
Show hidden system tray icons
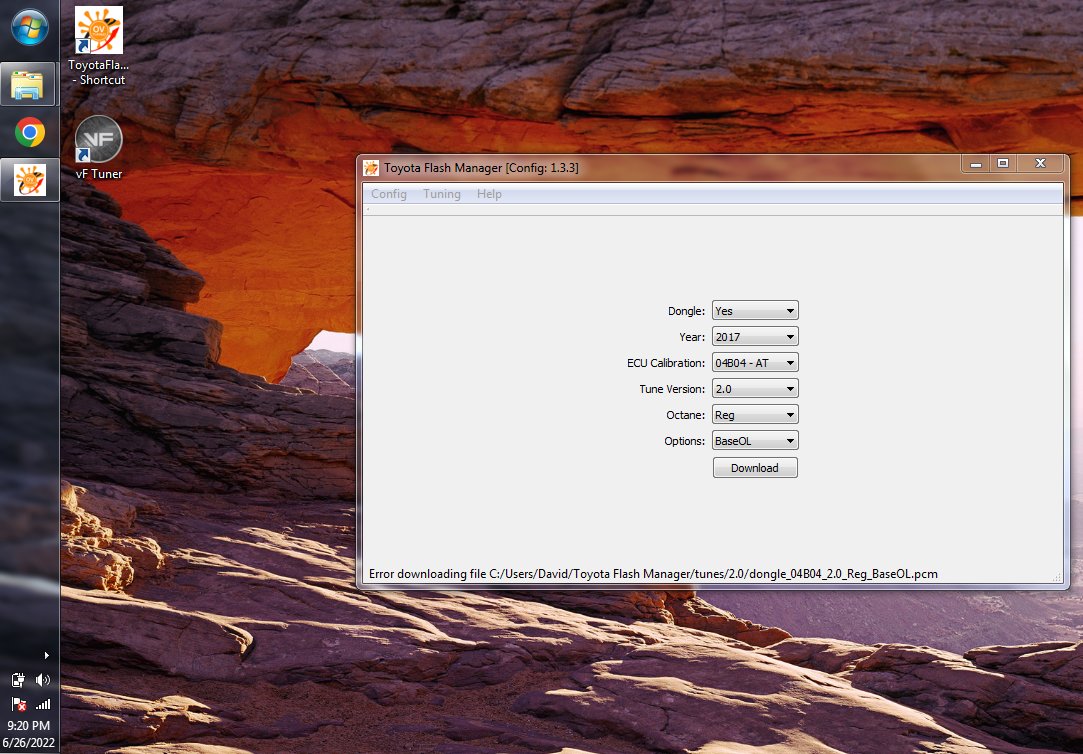(x=46, y=655)
